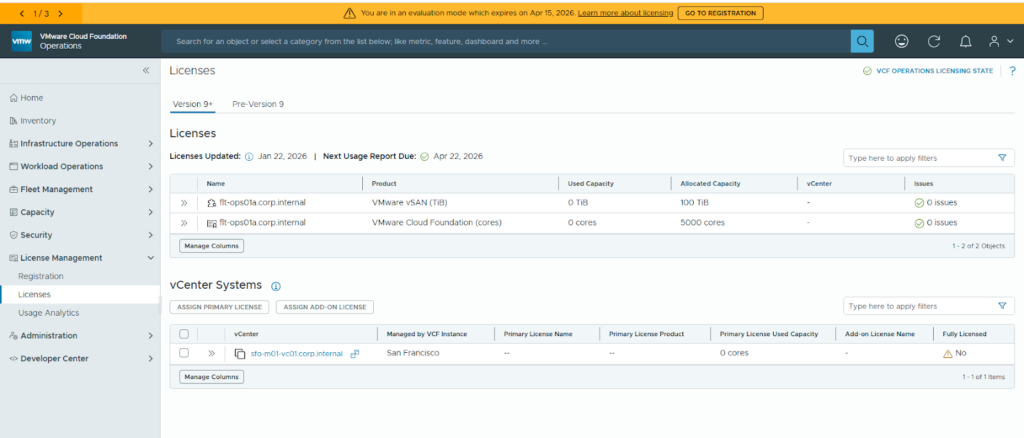Open the feedback smiley icon
Viewport: 1024px width, 438px height.
click(x=901, y=41)
